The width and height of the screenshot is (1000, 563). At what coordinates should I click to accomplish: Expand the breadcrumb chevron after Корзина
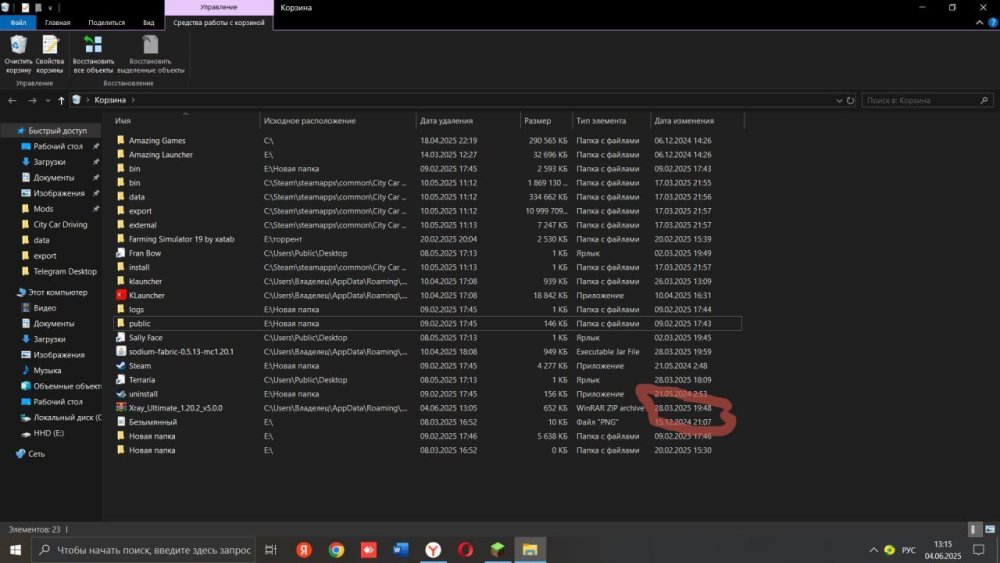point(133,99)
